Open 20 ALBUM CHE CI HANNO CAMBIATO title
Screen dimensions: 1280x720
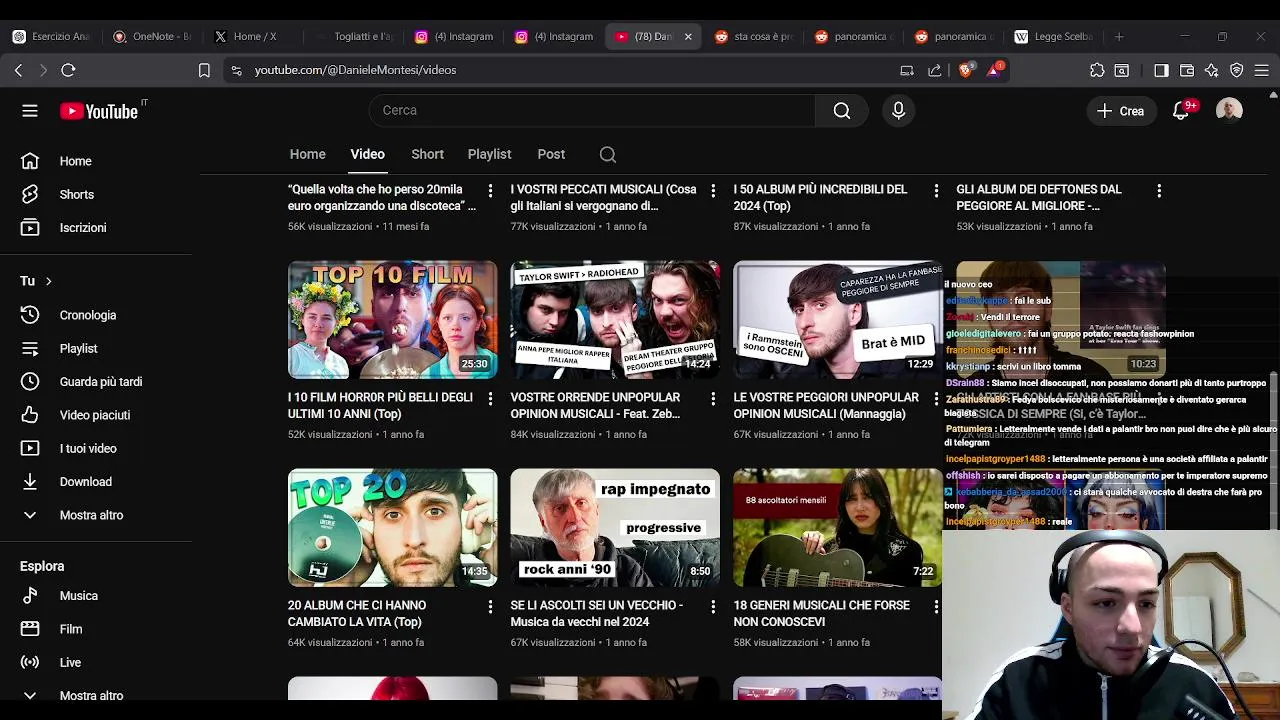pyautogui.click(x=357, y=614)
